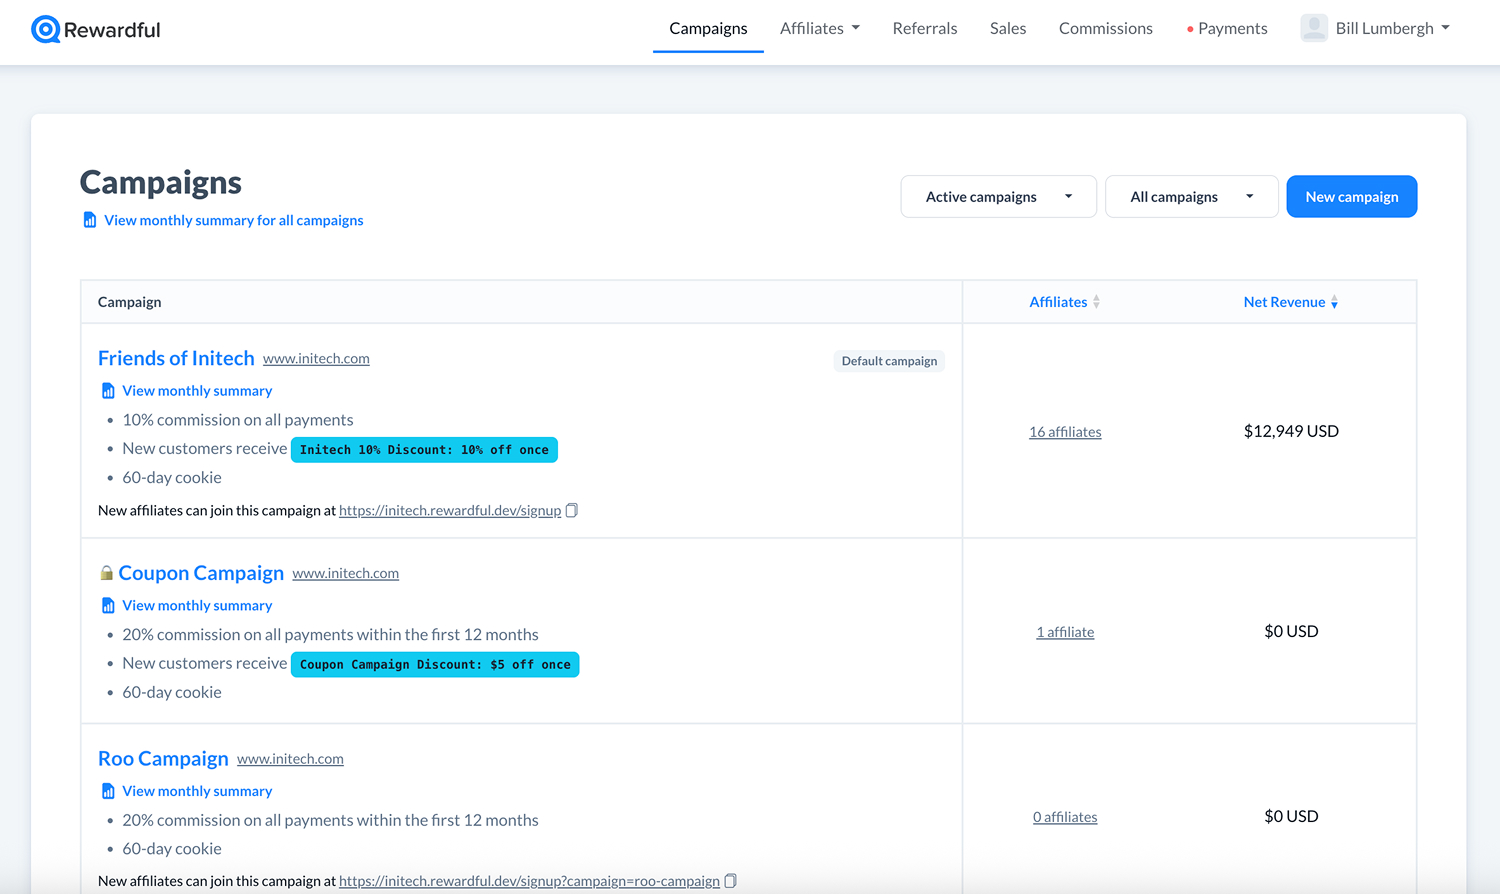Click the Coupon Campaign lock icon
This screenshot has height=894, width=1500.
point(106,573)
